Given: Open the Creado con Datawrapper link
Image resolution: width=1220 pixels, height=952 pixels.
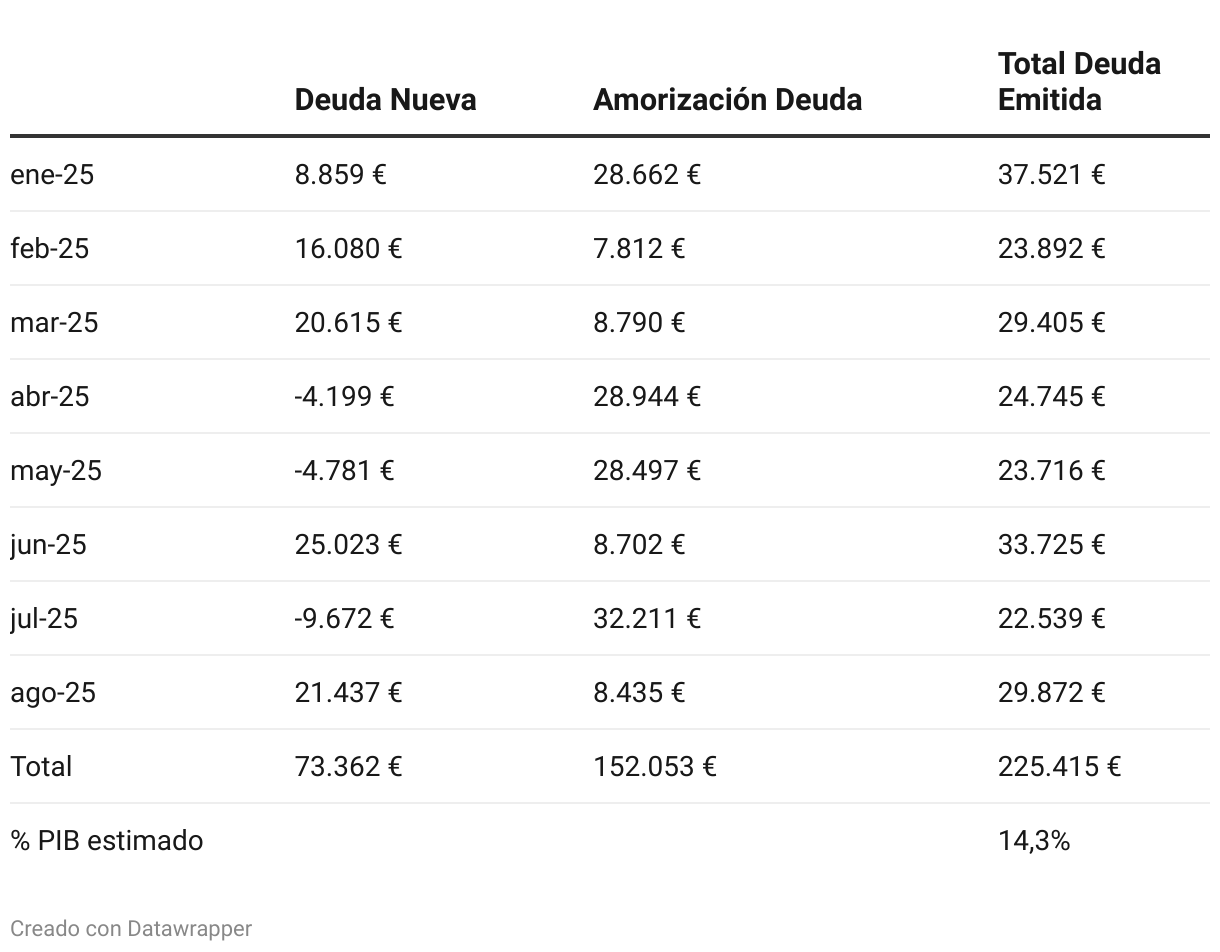Looking at the screenshot, I should click(131, 928).
